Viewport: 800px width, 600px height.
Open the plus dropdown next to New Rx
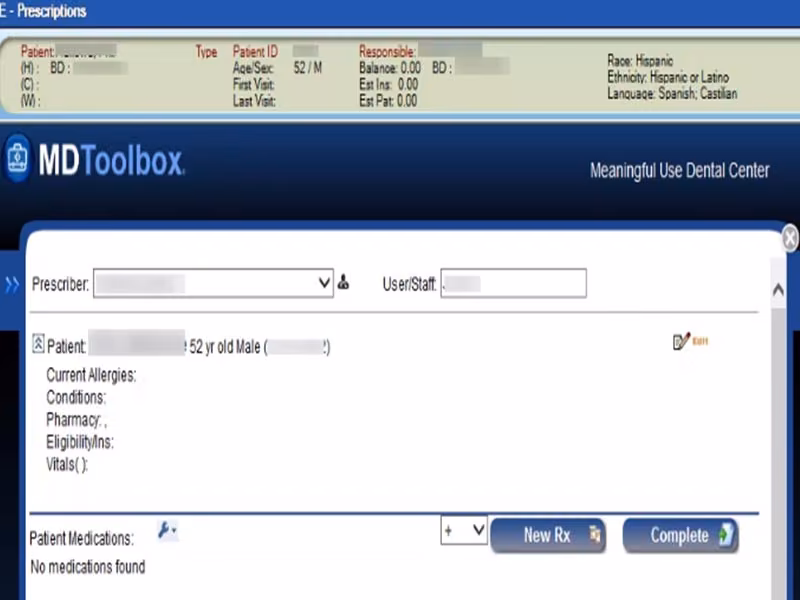pyautogui.click(x=464, y=531)
